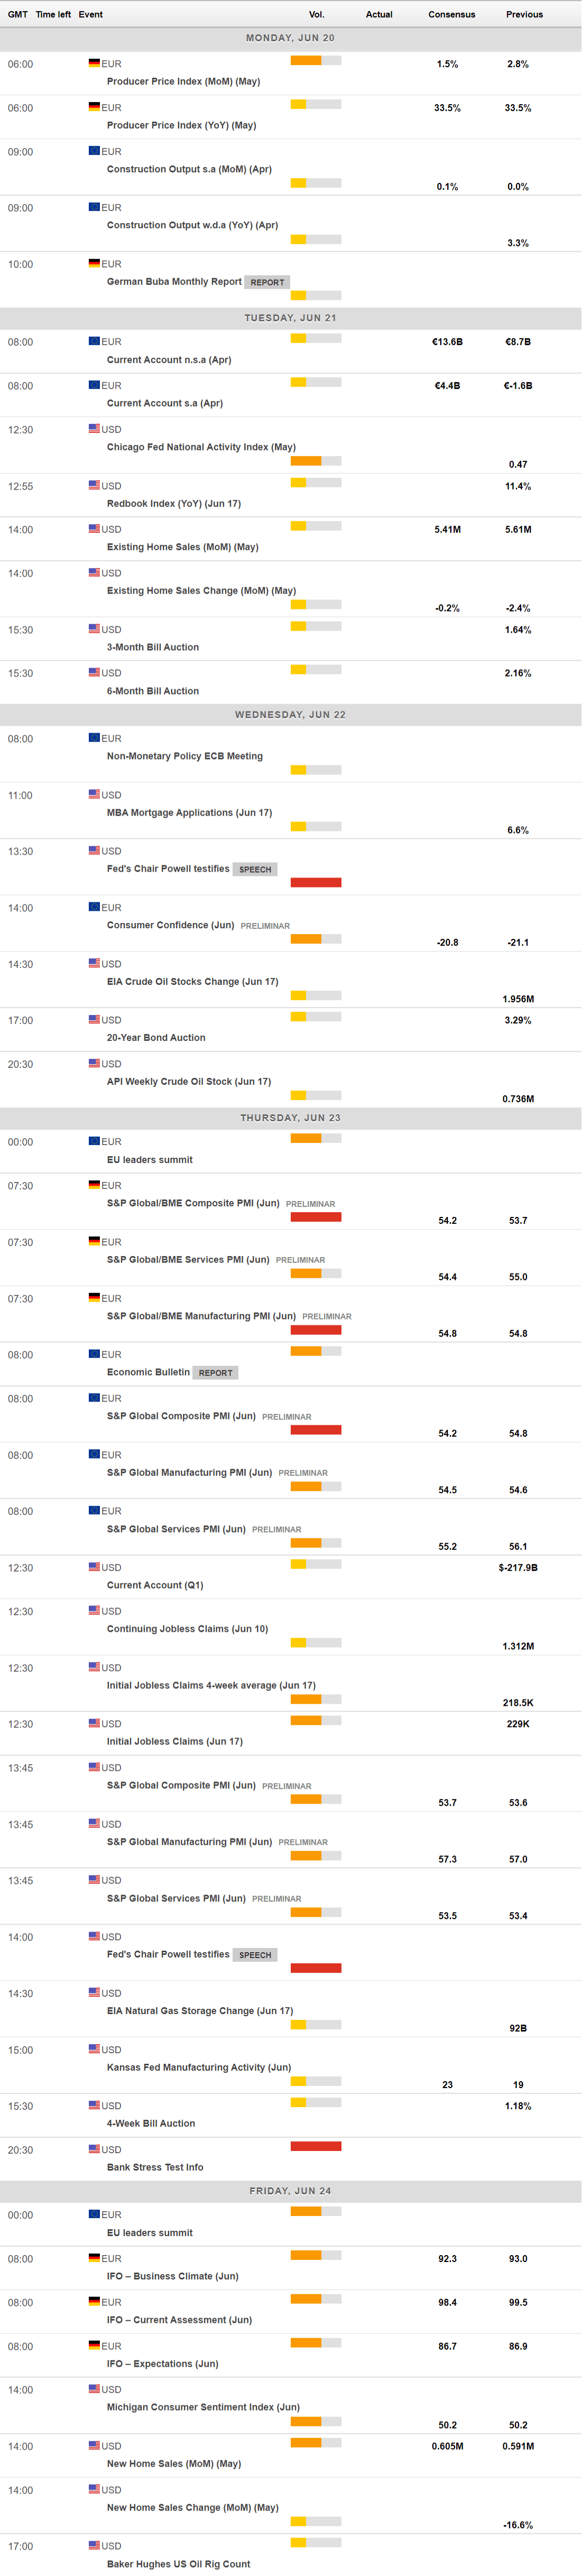Image resolution: width=582 pixels, height=2576 pixels.
Task: Click the Tuesday, Jun 21 date header
Action: (290, 318)
